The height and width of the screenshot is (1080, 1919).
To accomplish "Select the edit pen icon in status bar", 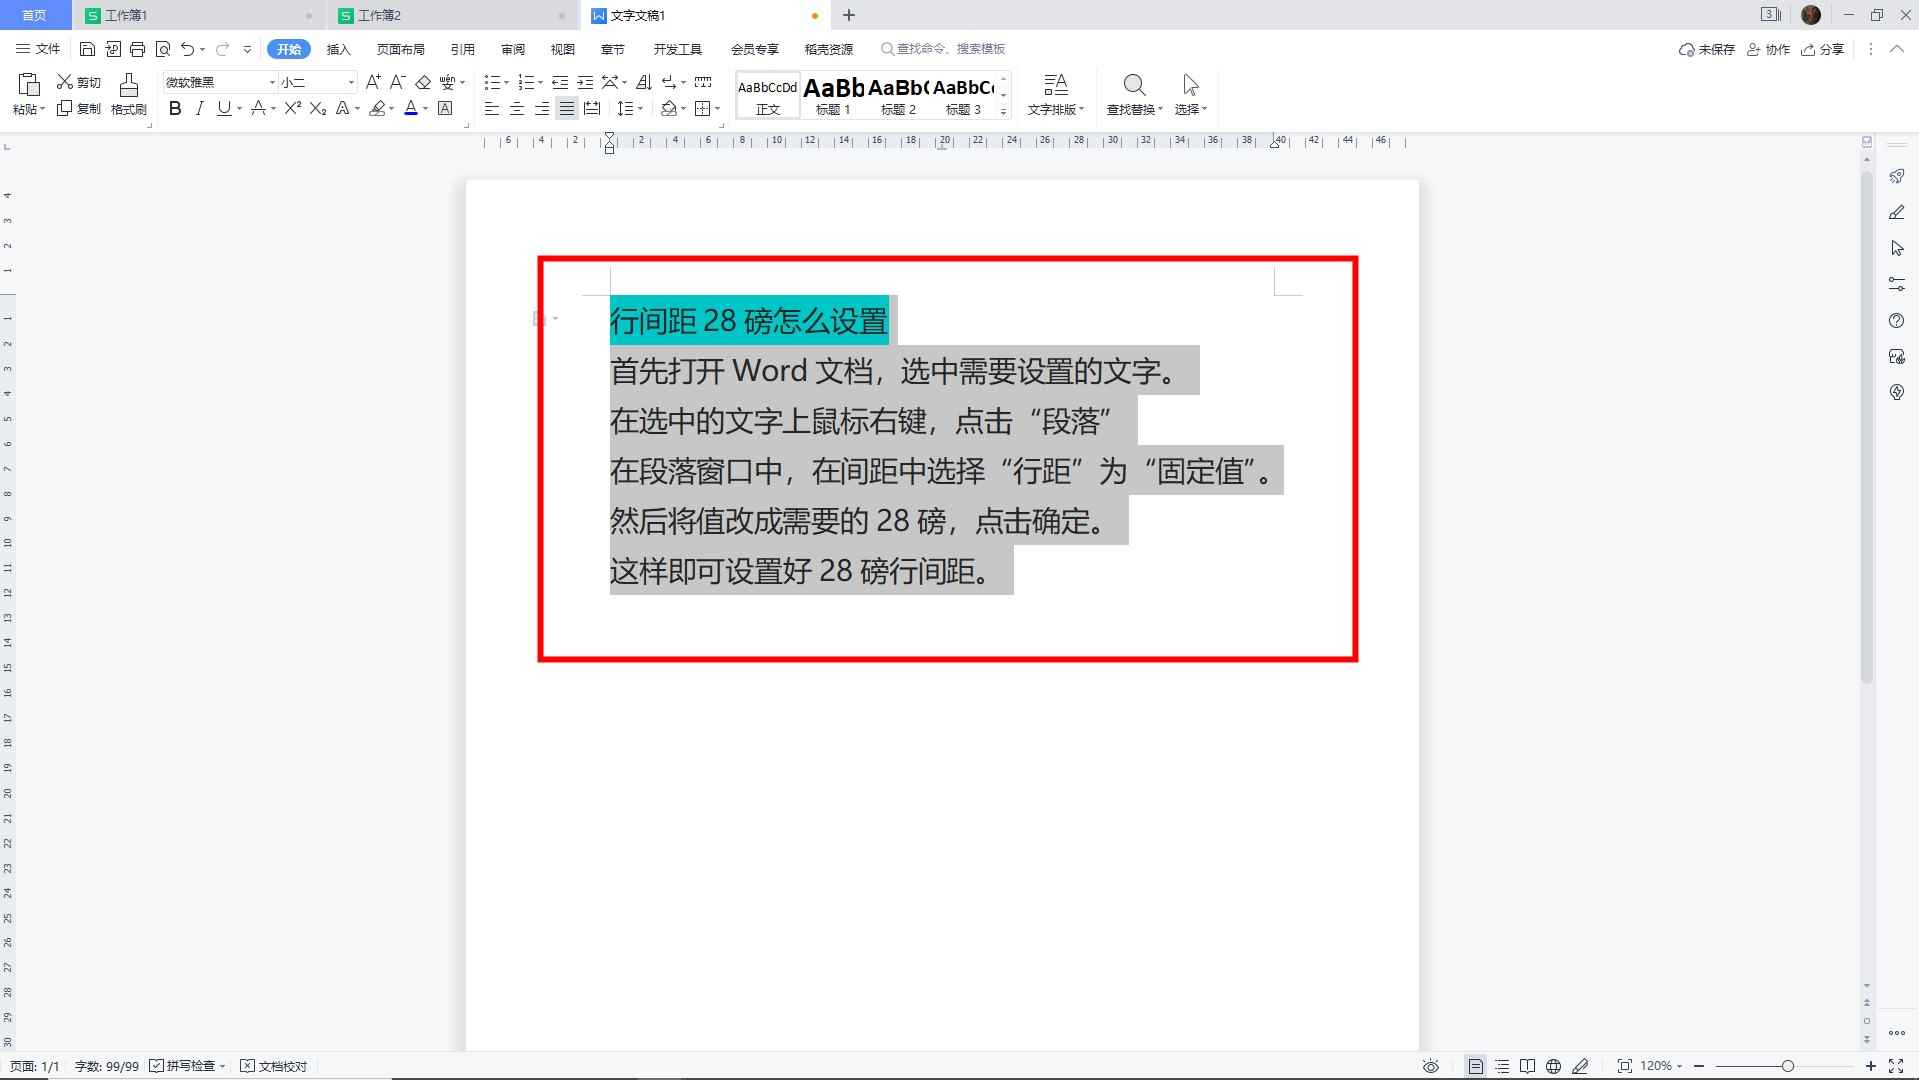I will 1580,1065.
